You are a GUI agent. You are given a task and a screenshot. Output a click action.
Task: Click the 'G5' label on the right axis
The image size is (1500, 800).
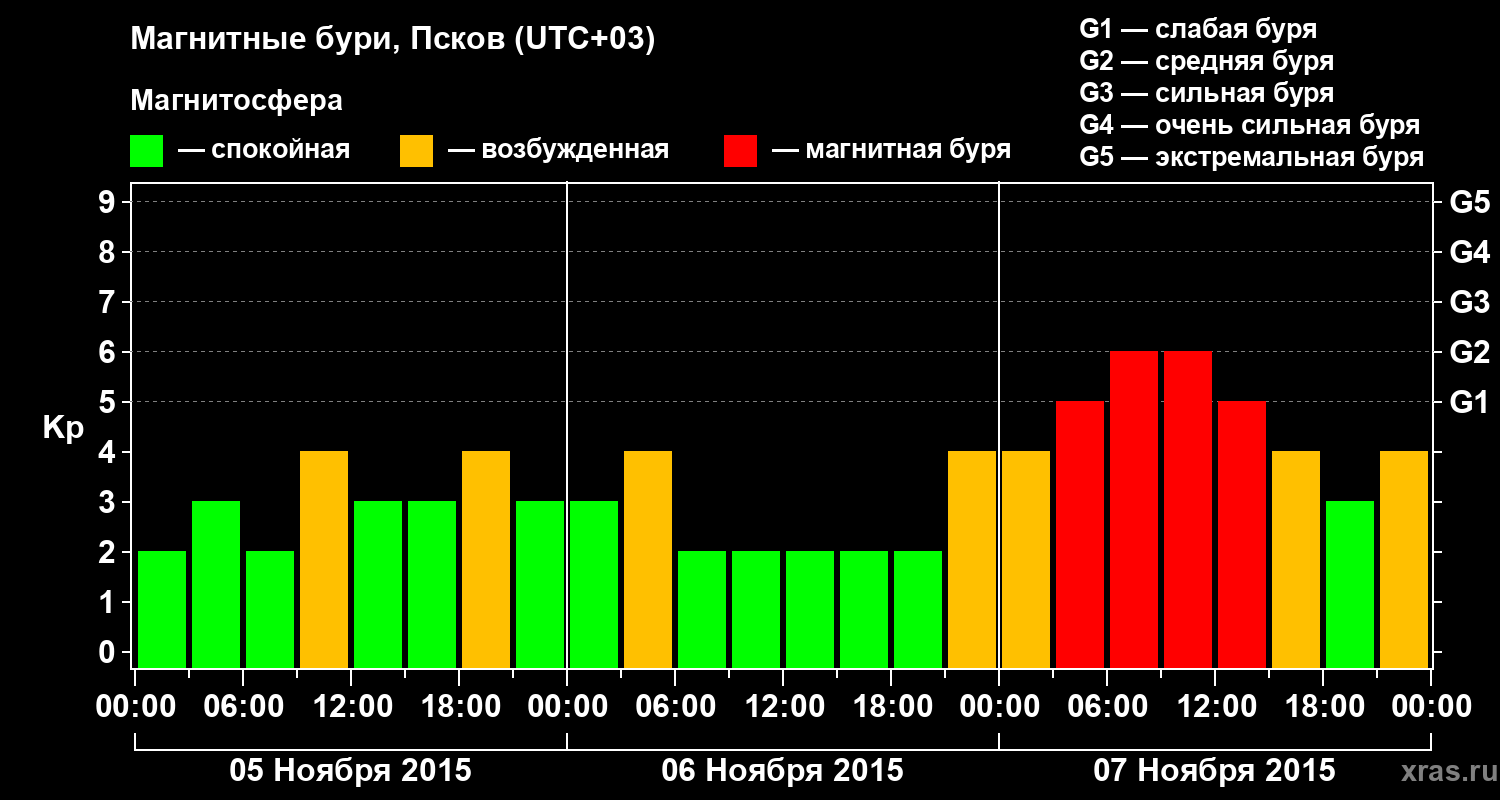pyautogui.click(x=1470, y=203)
